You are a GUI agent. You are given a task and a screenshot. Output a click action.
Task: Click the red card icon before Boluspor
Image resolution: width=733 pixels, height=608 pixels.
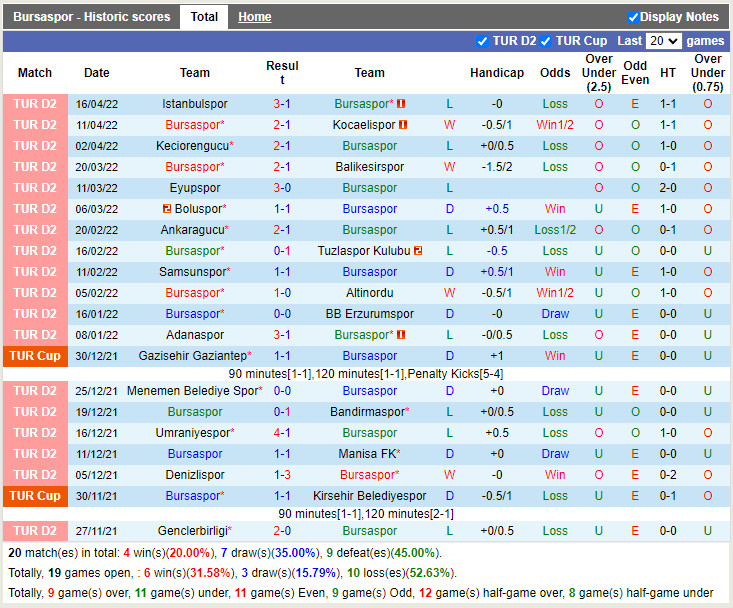[167, 209]
